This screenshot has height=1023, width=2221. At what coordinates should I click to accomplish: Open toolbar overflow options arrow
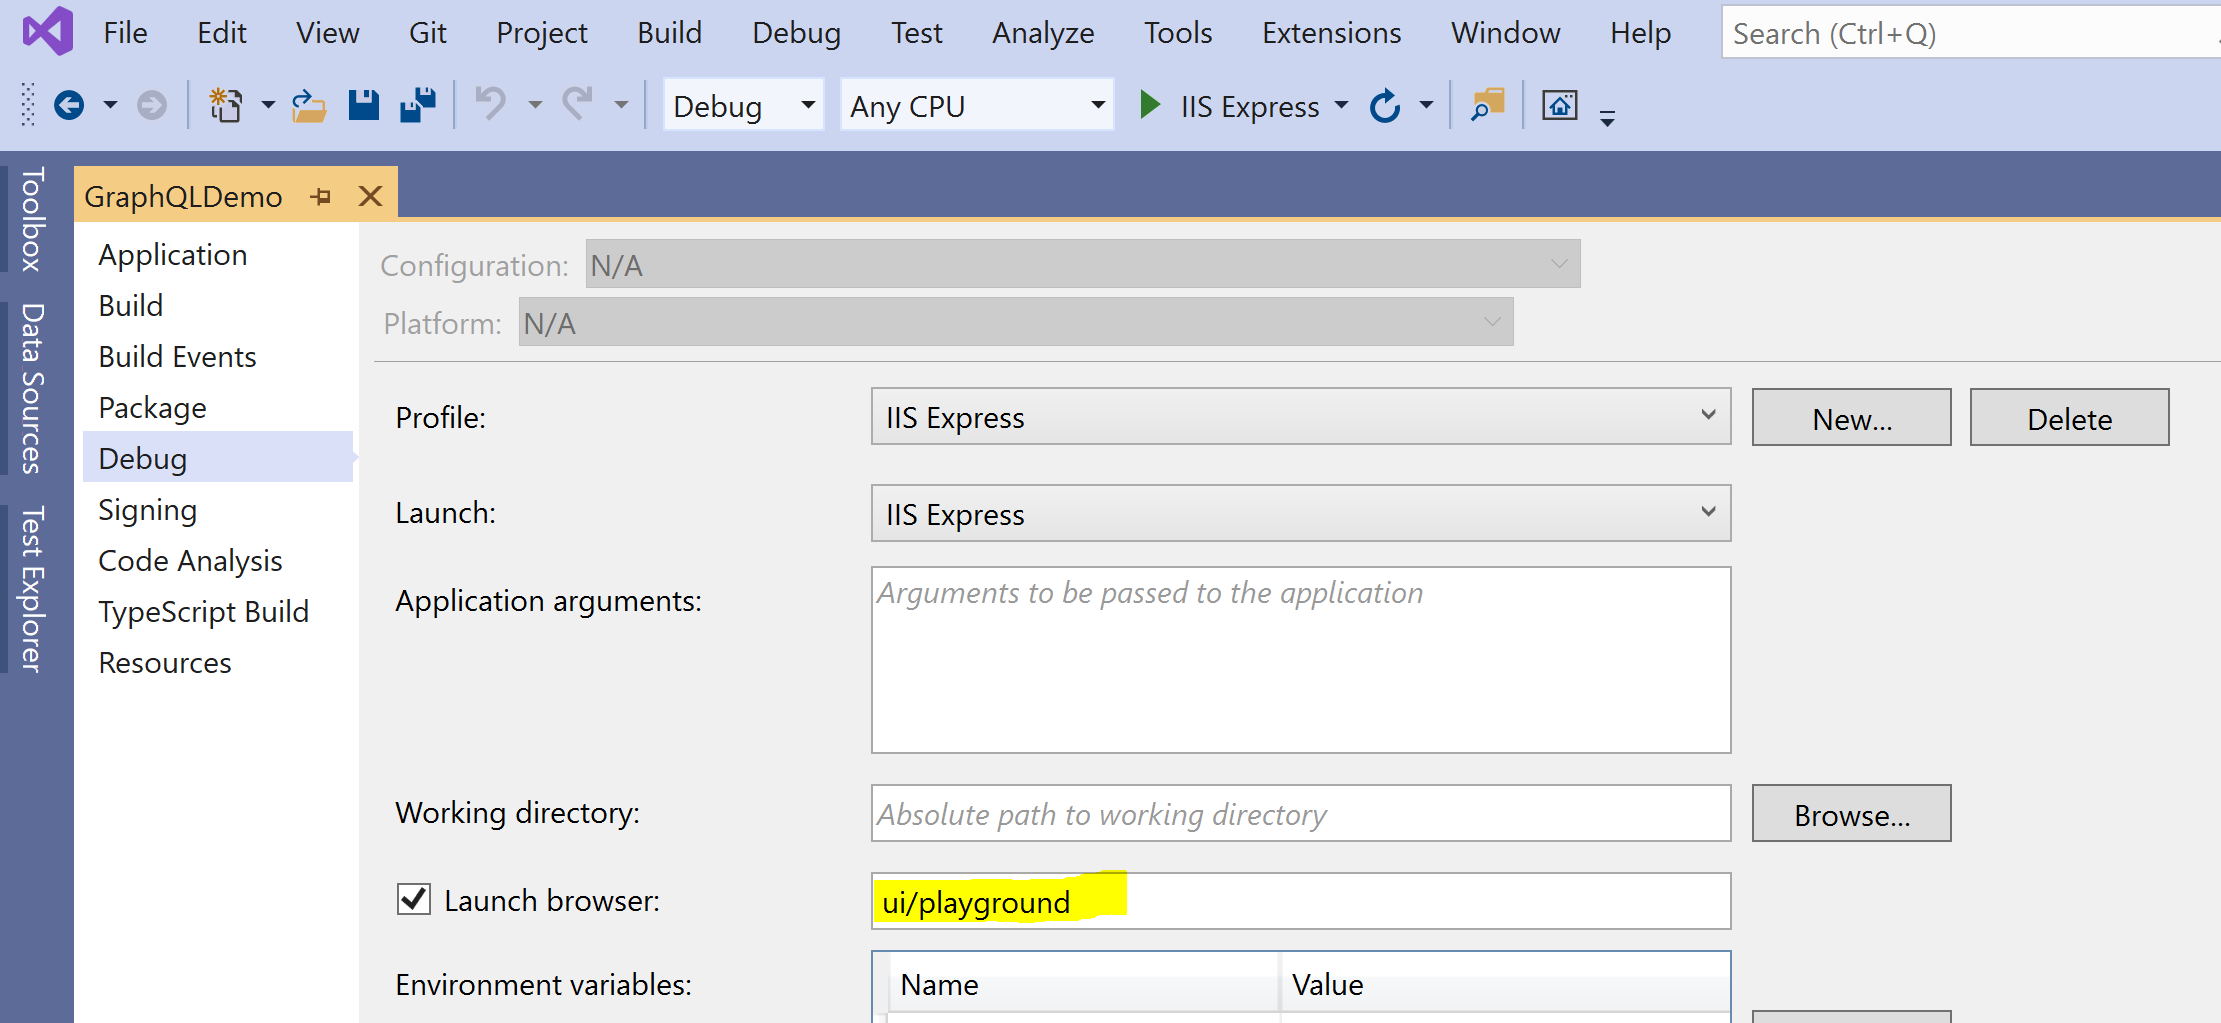click(1607, 117)
